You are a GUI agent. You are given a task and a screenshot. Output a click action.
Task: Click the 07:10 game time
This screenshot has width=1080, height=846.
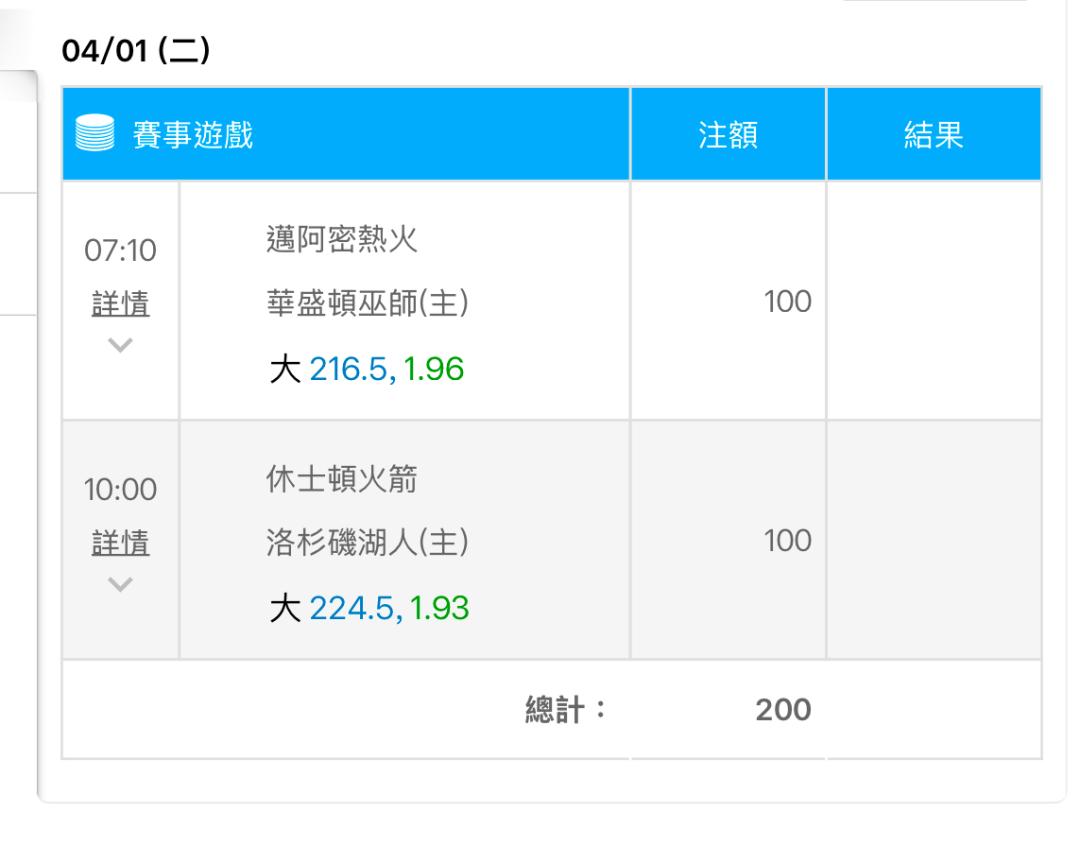tap(121, 250)
